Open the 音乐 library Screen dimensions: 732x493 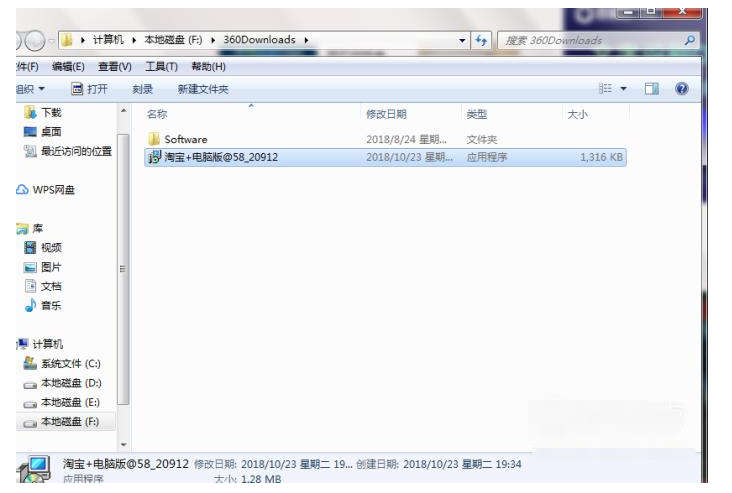coord(50,306)
